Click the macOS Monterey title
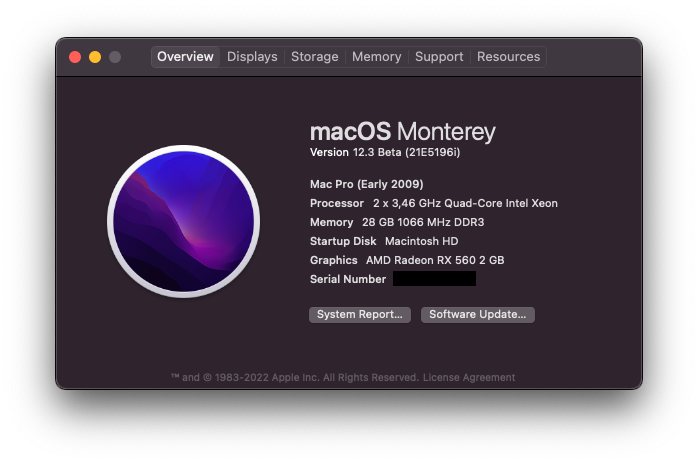The height and width of the screenshot is (463, 698). (x=402, y=132)
